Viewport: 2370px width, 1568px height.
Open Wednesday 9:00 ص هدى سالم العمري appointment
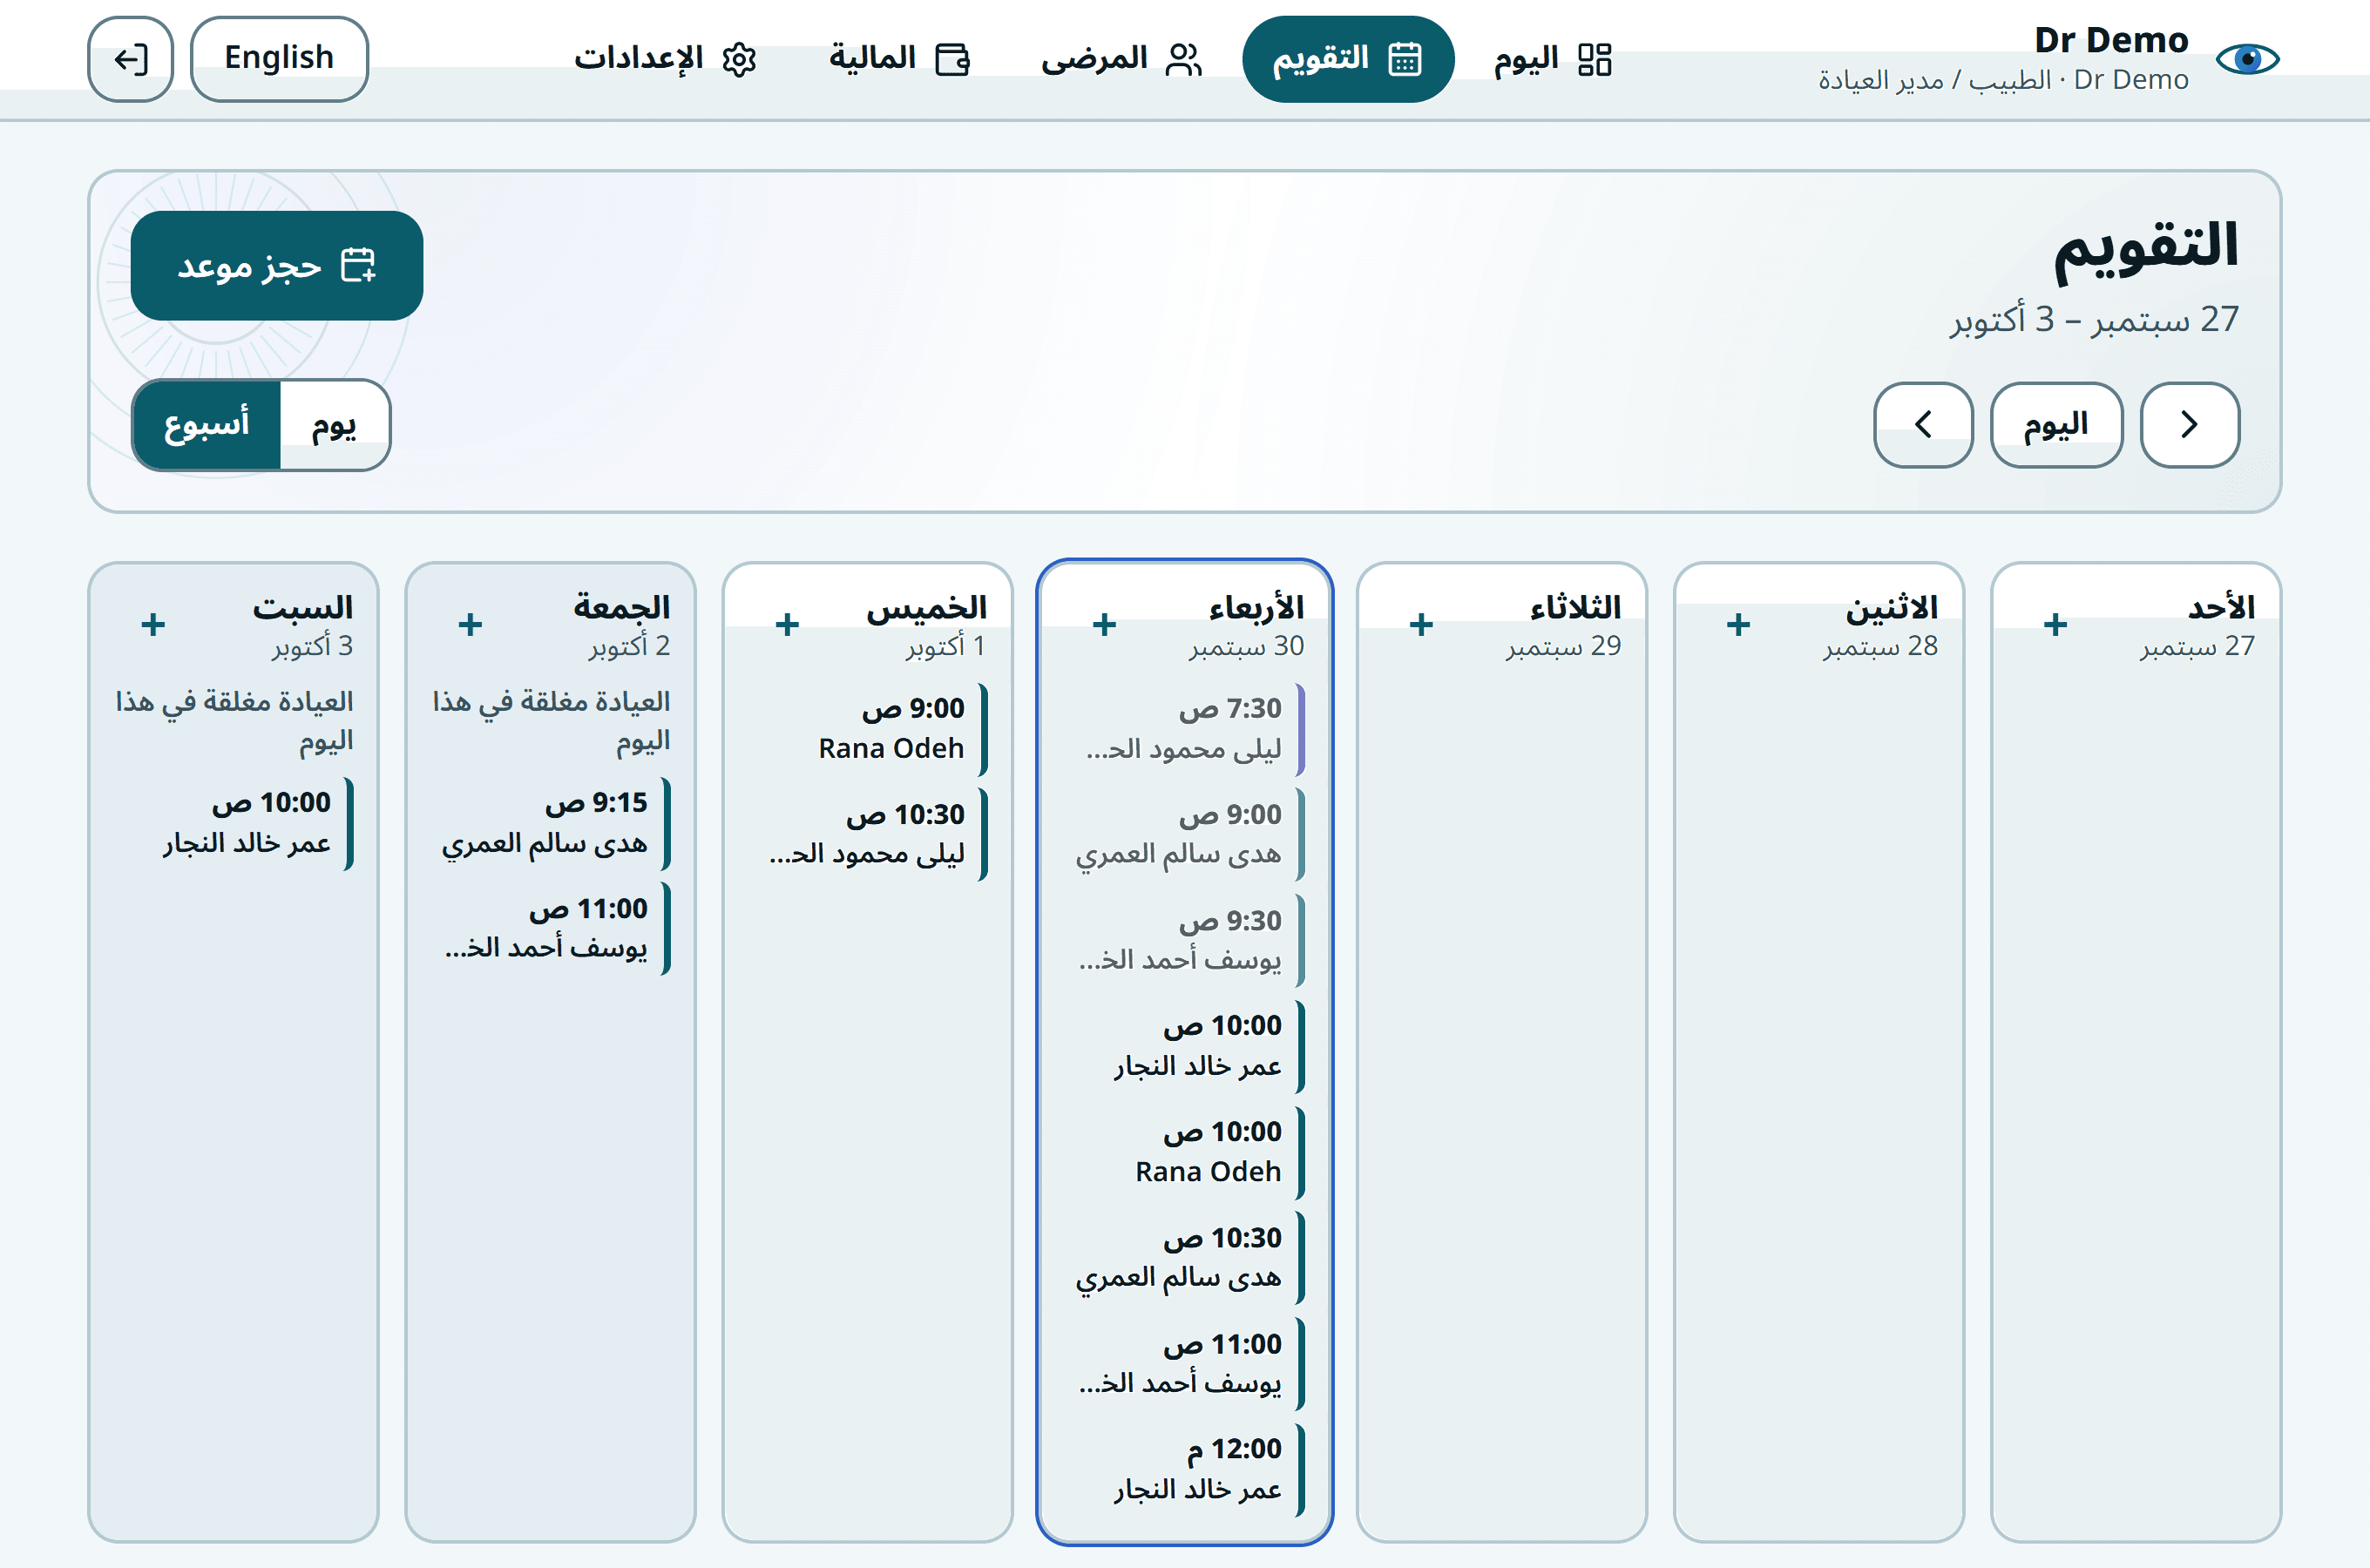click(1185, 834)
